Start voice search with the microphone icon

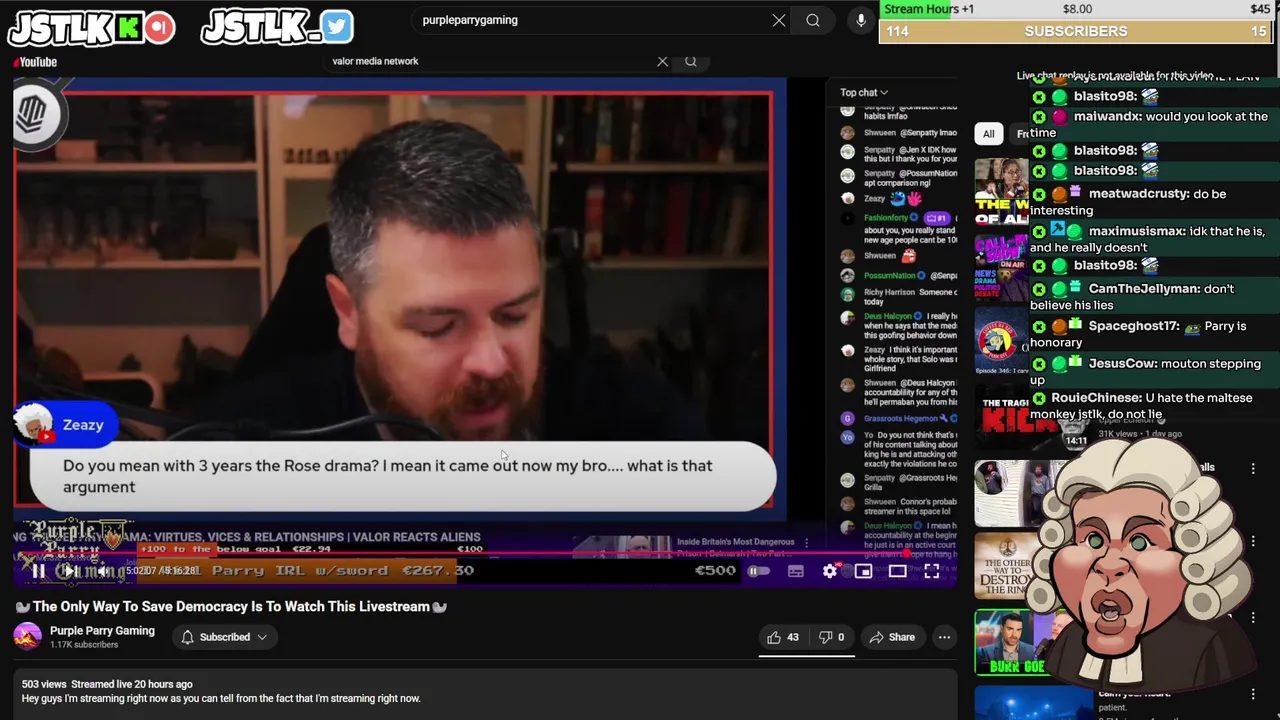(861, 20)
